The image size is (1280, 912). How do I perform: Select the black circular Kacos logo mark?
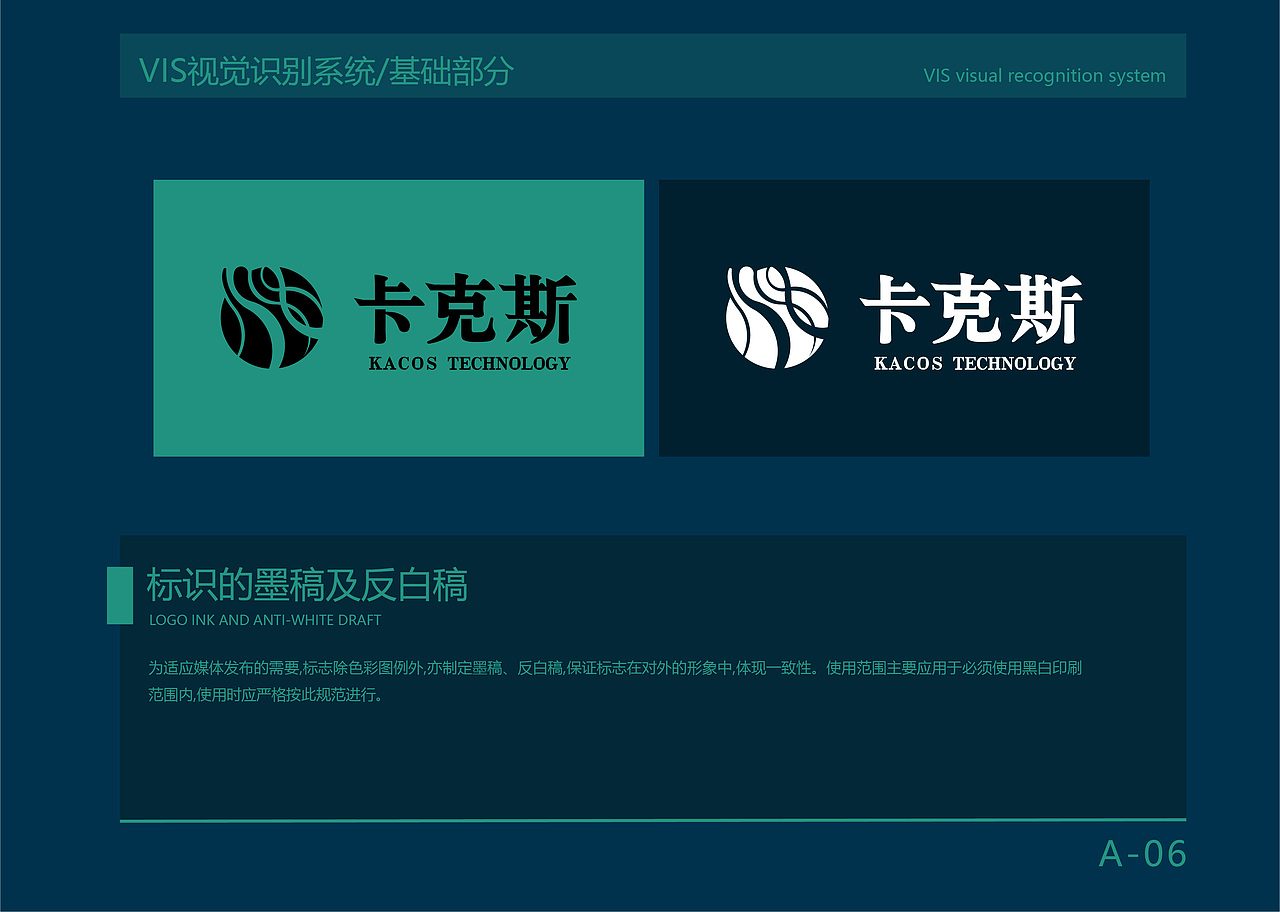pos(271,318)
